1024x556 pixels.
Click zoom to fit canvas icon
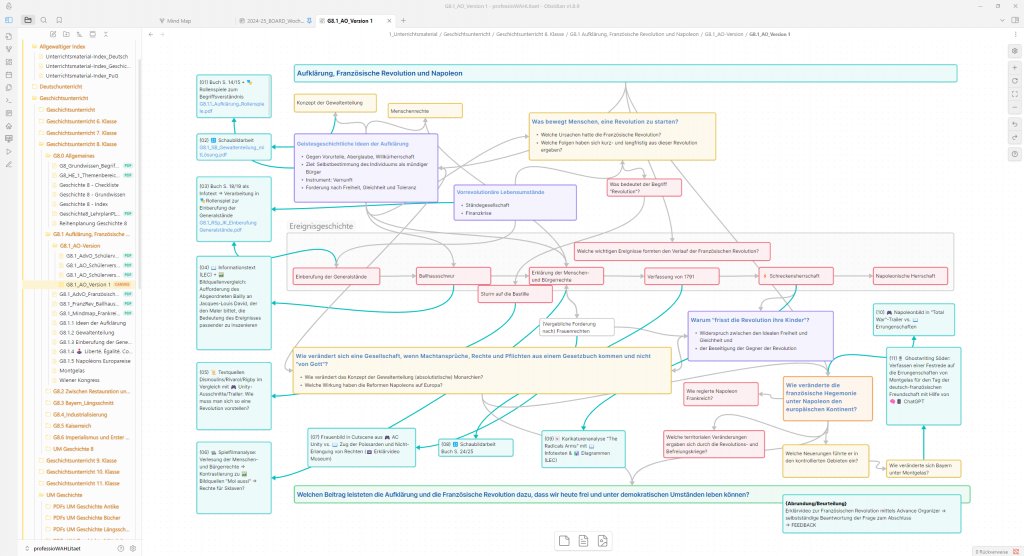point(1015,94)
